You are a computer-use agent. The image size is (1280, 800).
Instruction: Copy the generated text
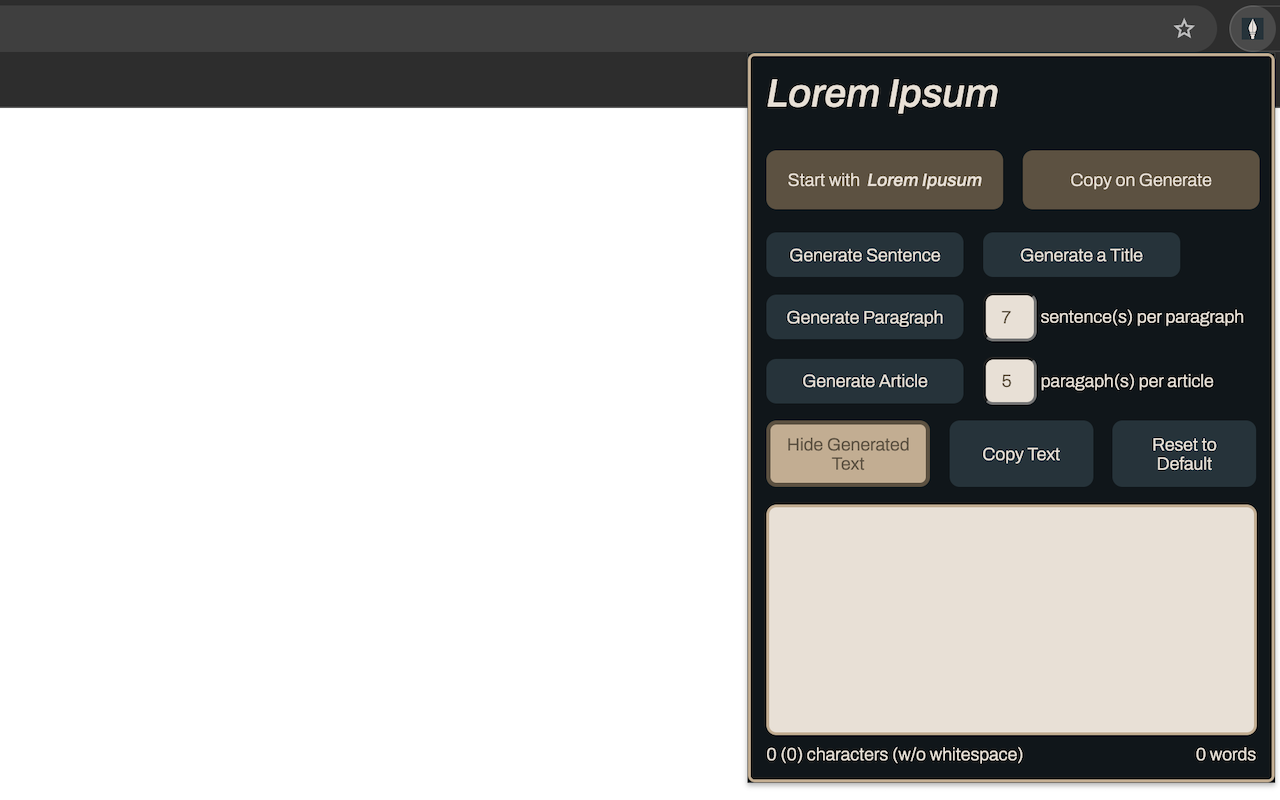(1020, 453)
